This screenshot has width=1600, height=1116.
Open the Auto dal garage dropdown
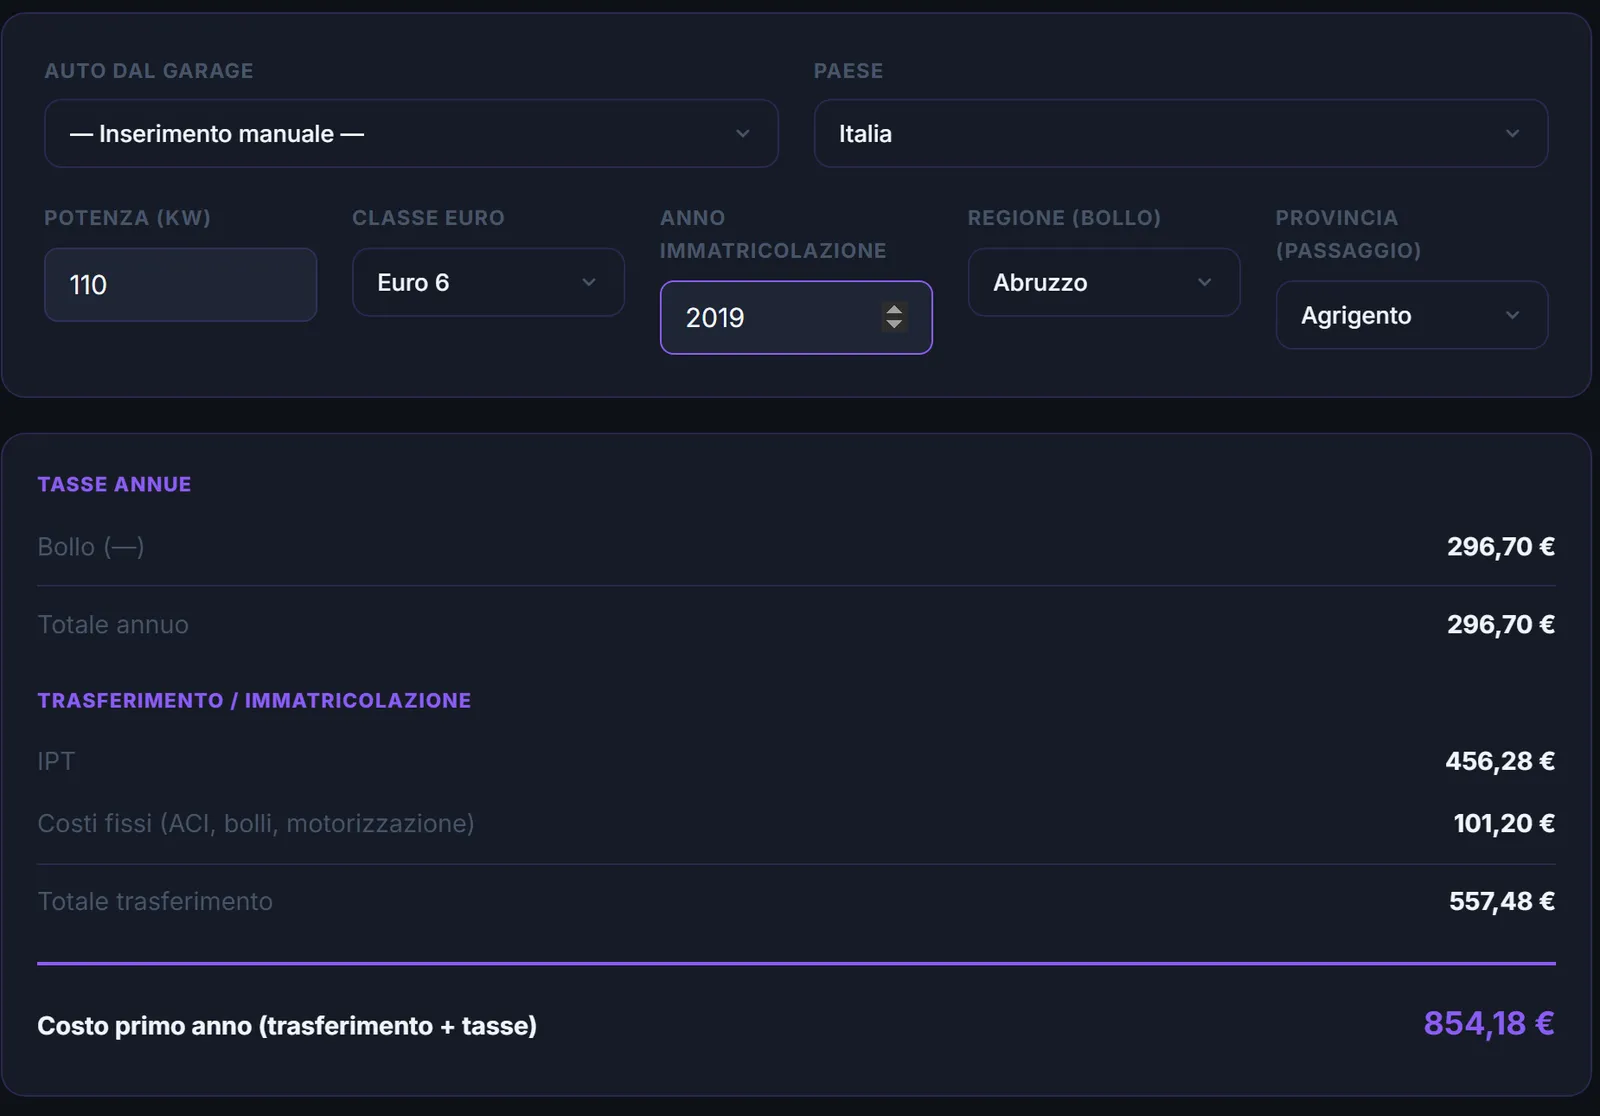coord(411,133)
